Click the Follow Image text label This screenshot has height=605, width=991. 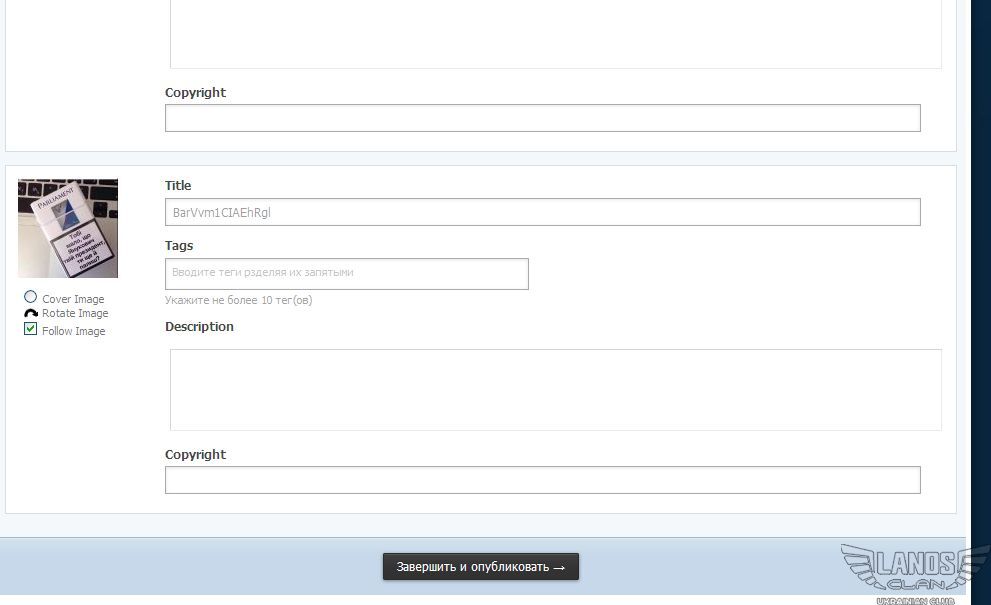click(73, 331)
